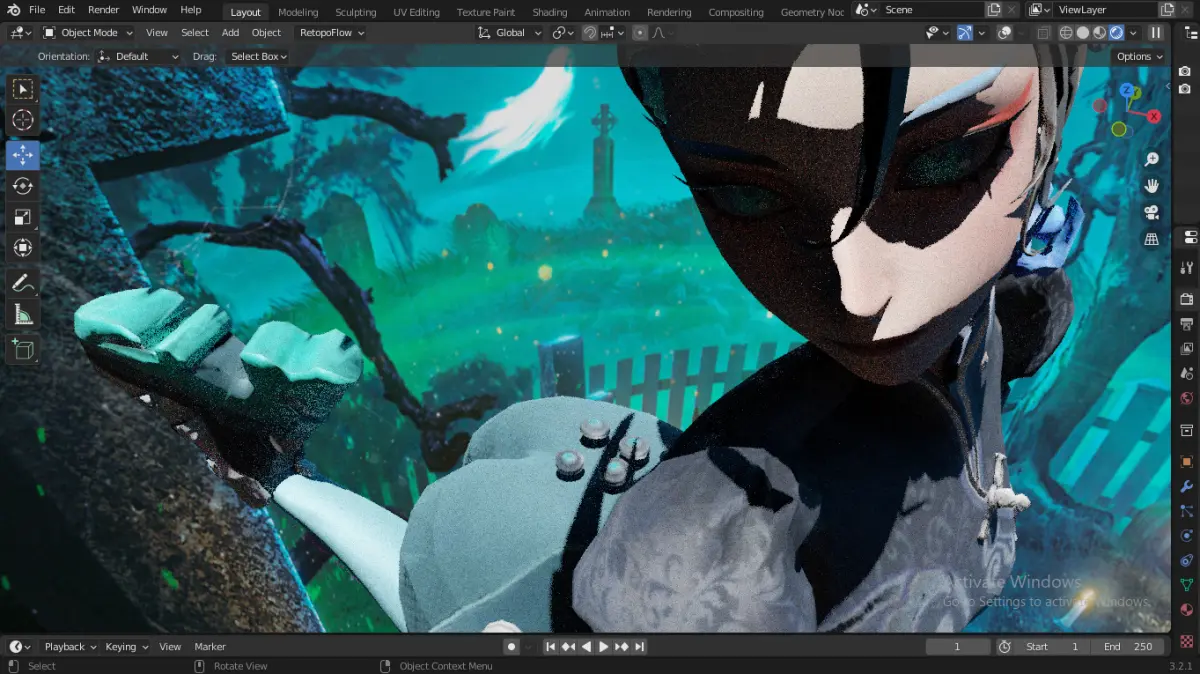Open the Render properties tab
The image size is (1200, 674).
(1187, 299)
